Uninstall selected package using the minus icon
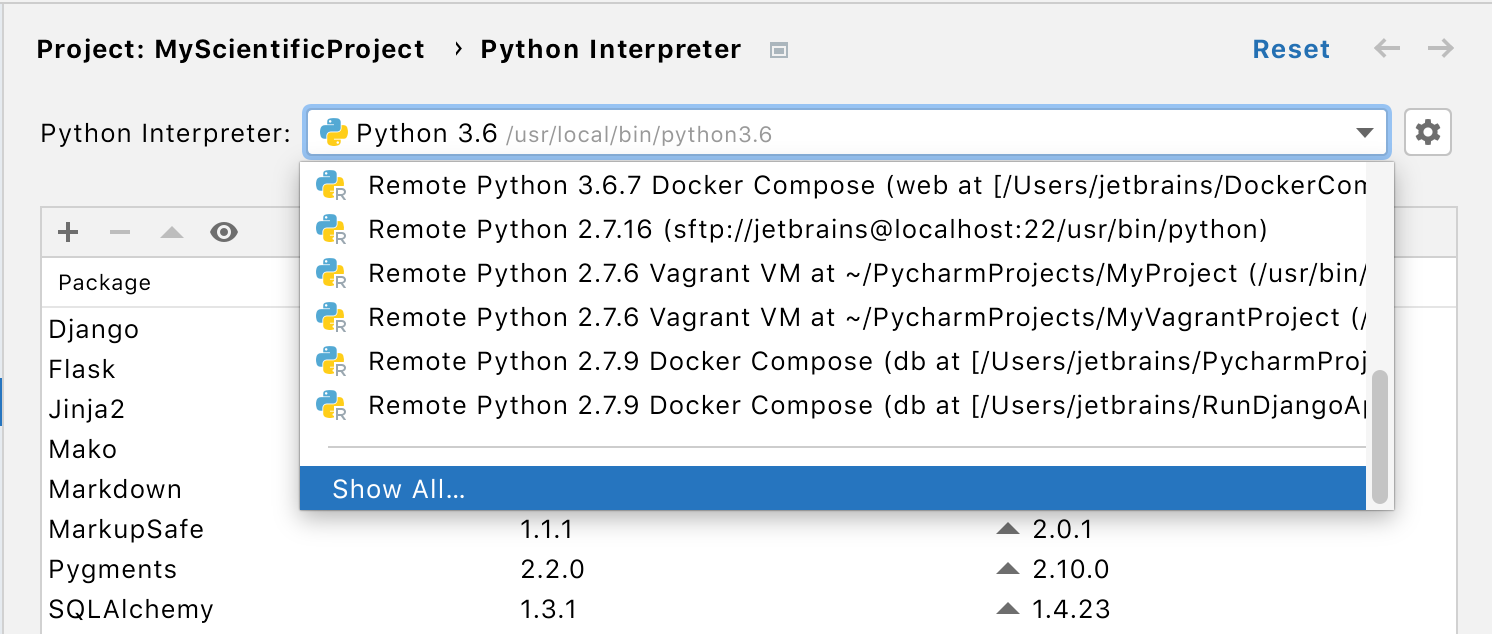The height and width of the screenshot is (634, 1492). click(120, 231)
